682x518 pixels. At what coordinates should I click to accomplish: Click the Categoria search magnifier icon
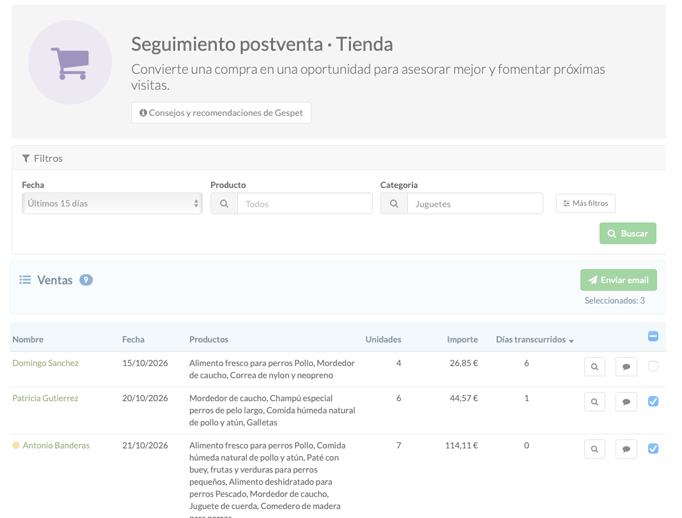point(394,204)
